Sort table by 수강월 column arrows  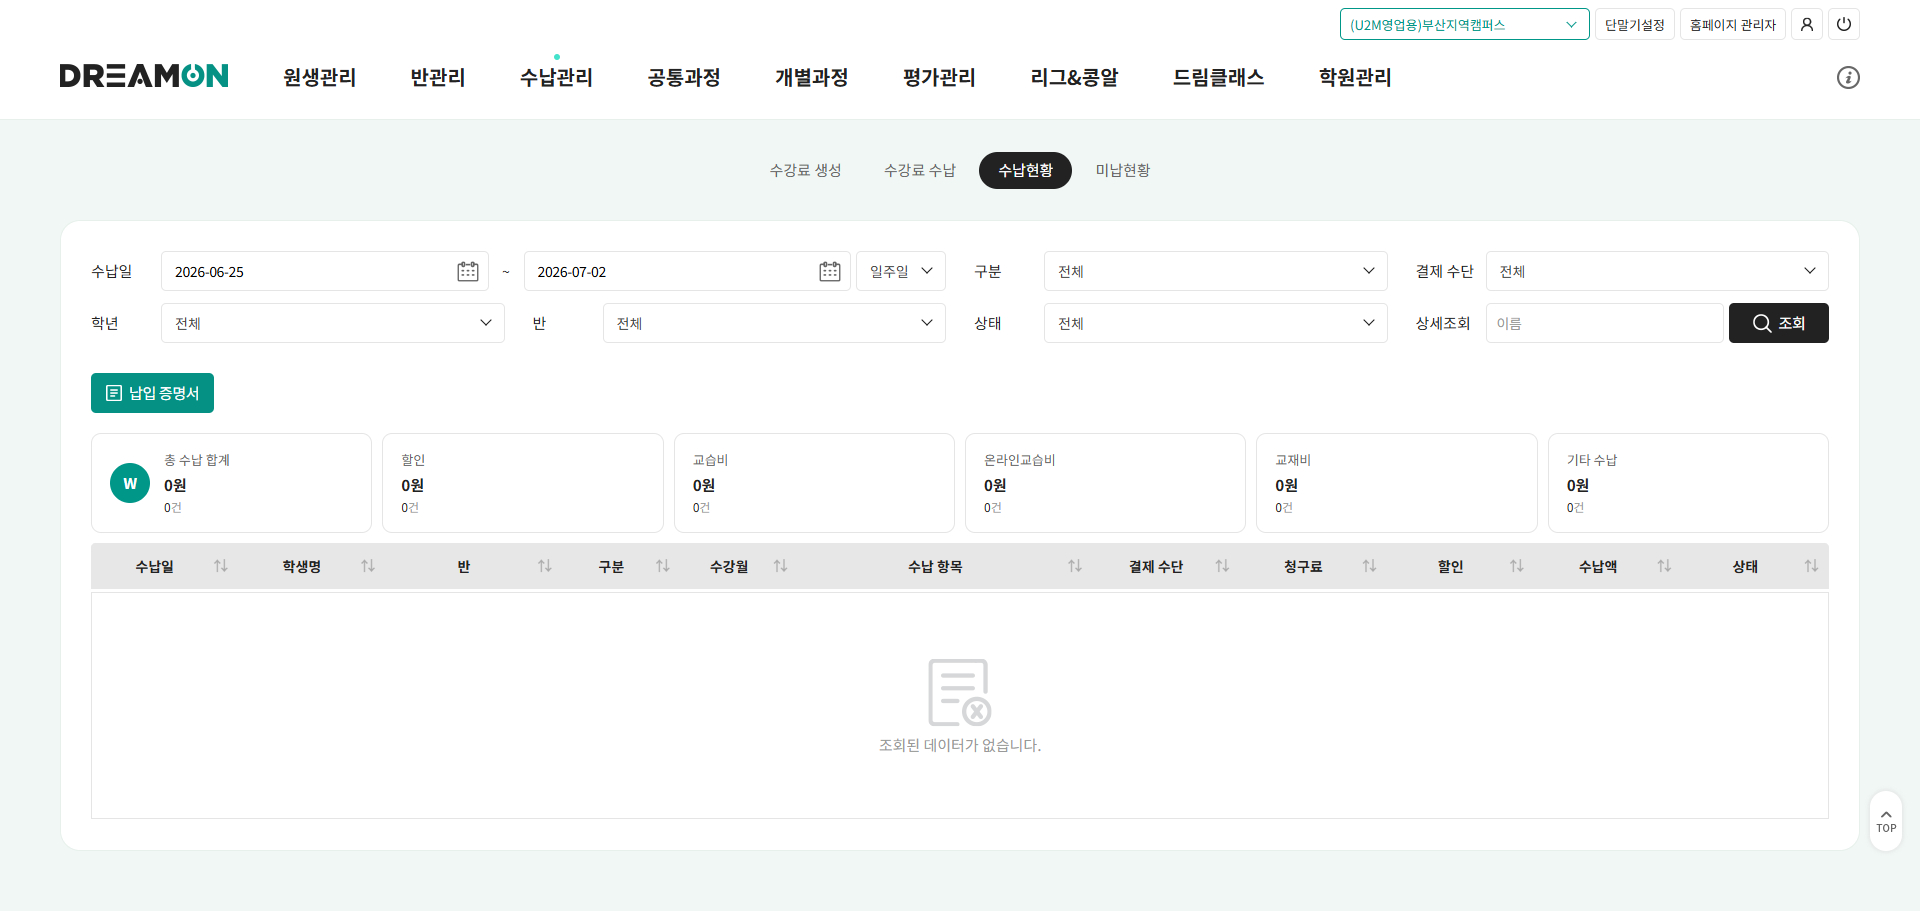pyautogui.click(x=780, y=566)
